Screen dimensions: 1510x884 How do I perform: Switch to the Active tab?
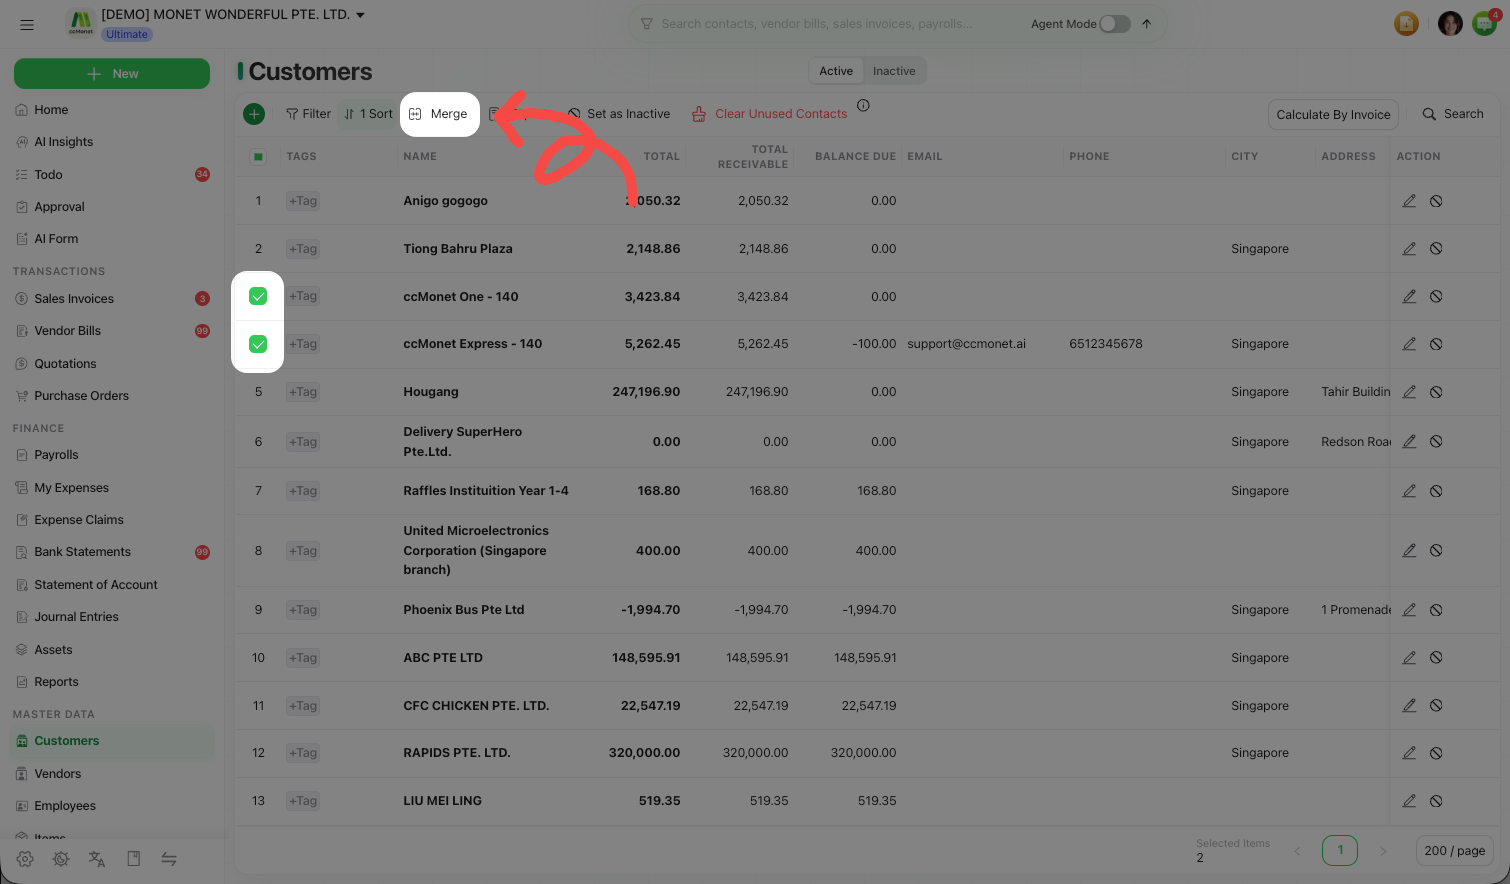click(836, 71)
